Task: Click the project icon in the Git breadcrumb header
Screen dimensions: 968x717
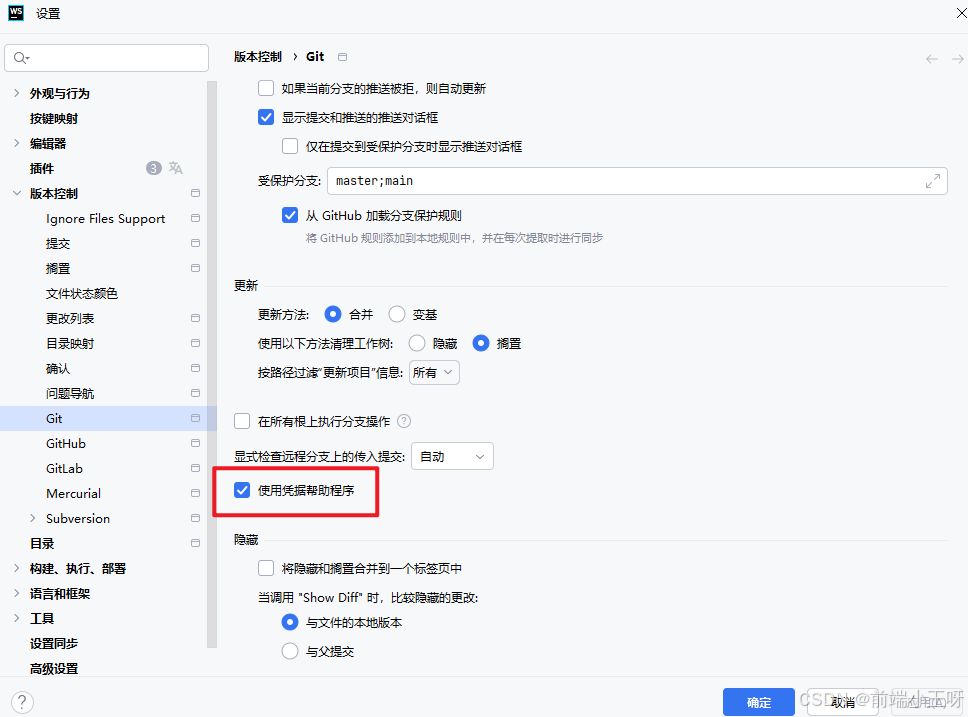Action: click(x=343, y=57)
